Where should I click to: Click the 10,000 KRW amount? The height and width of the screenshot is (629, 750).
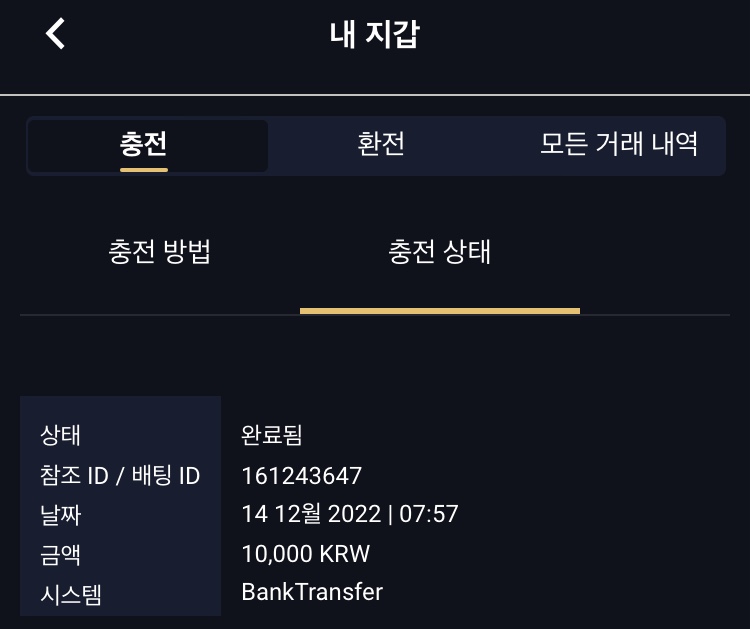point(306,554)
